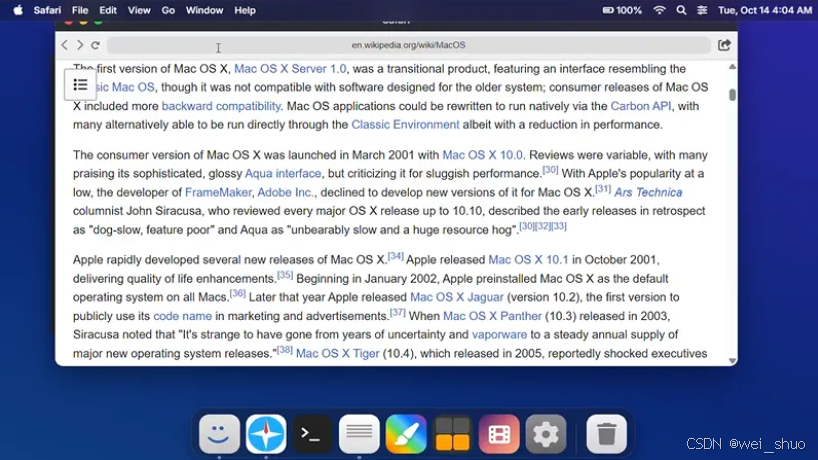
Task: Open the Trash in dock
Action: click(606, 434)
